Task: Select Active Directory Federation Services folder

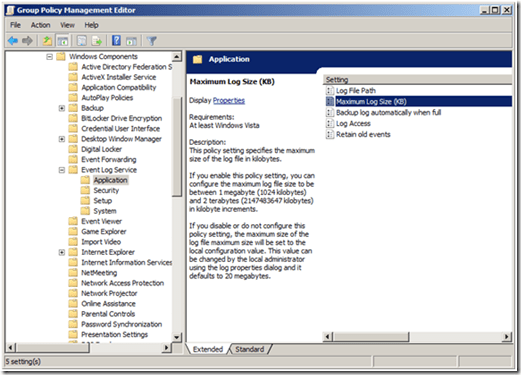Action: pos(127,67)
